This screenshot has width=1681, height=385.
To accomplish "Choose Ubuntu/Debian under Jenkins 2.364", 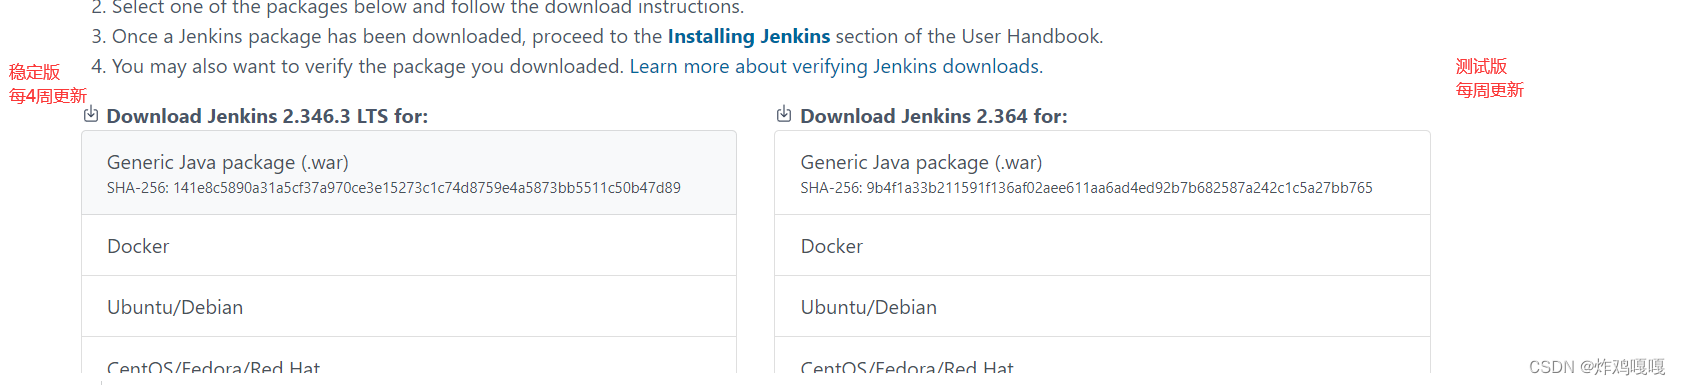I will pyautogui.click(x=1102, y=307).
